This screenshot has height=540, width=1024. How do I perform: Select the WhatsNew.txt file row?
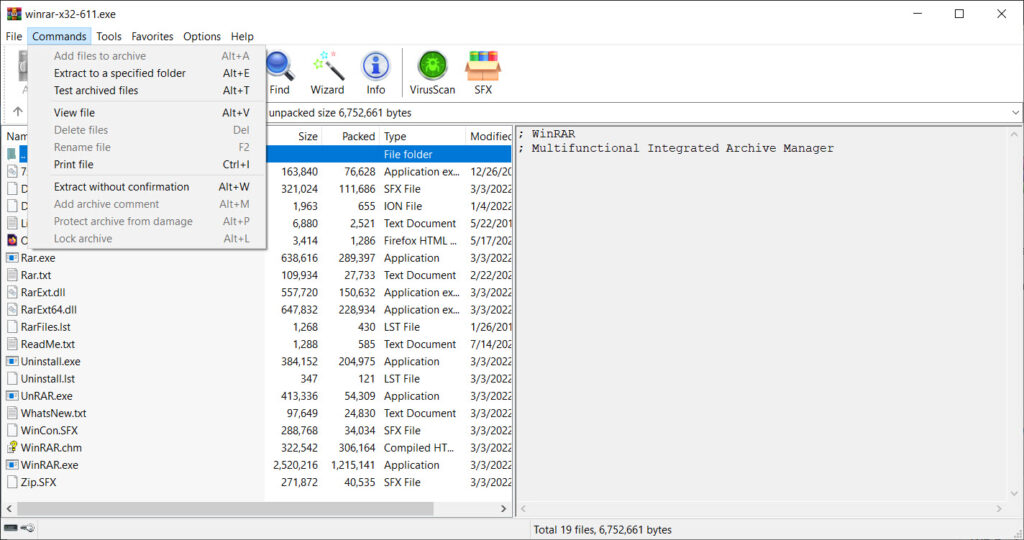pyautogui.click(x=54, y=413)
